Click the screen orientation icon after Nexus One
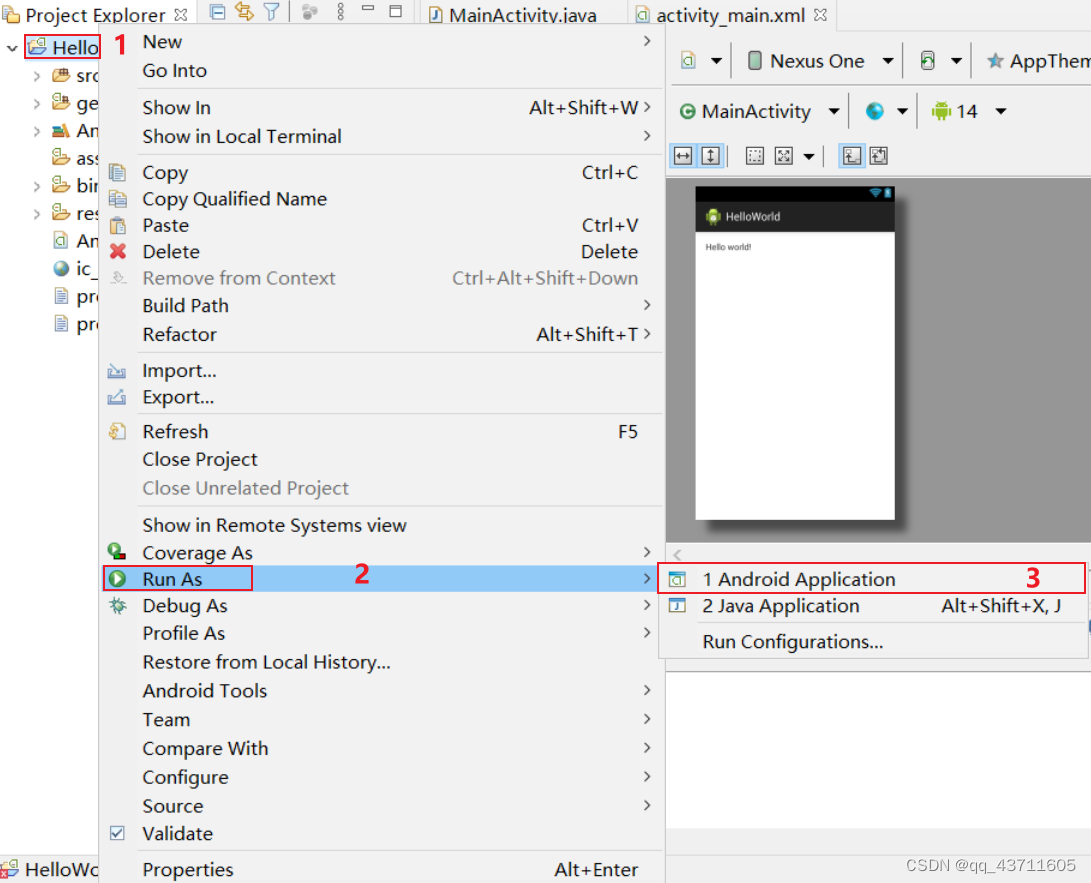This screenshot has height=883, width=1091. [x=928, y=61]
